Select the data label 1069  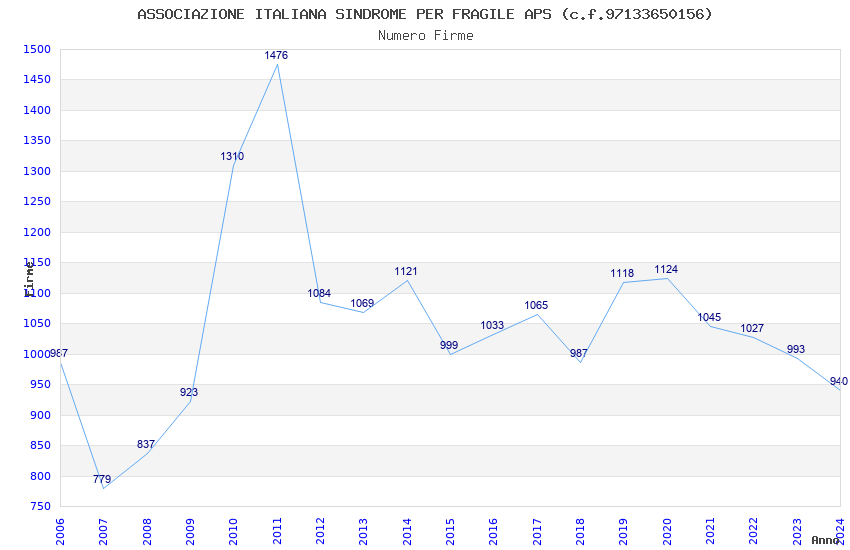tap(362, 303)
